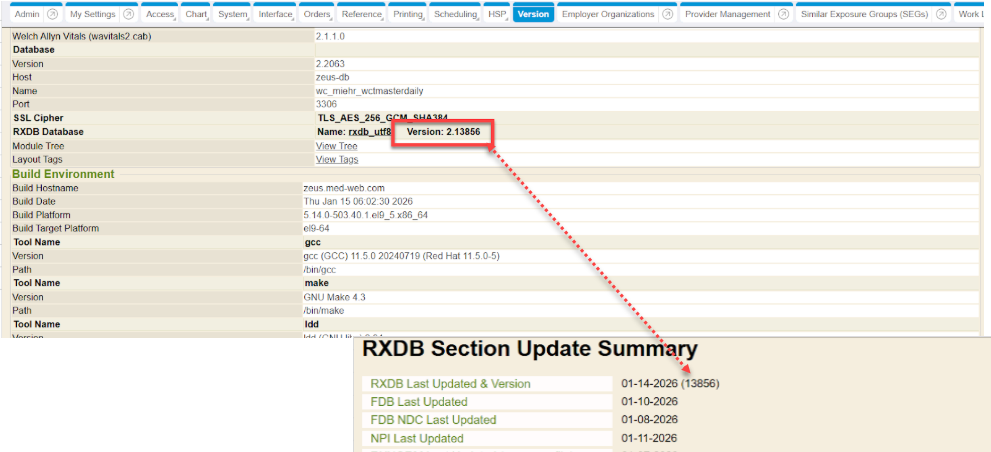Click the rxdb_utf8 database name link
This screenshot has width=991, height=452.
point(369,132)
